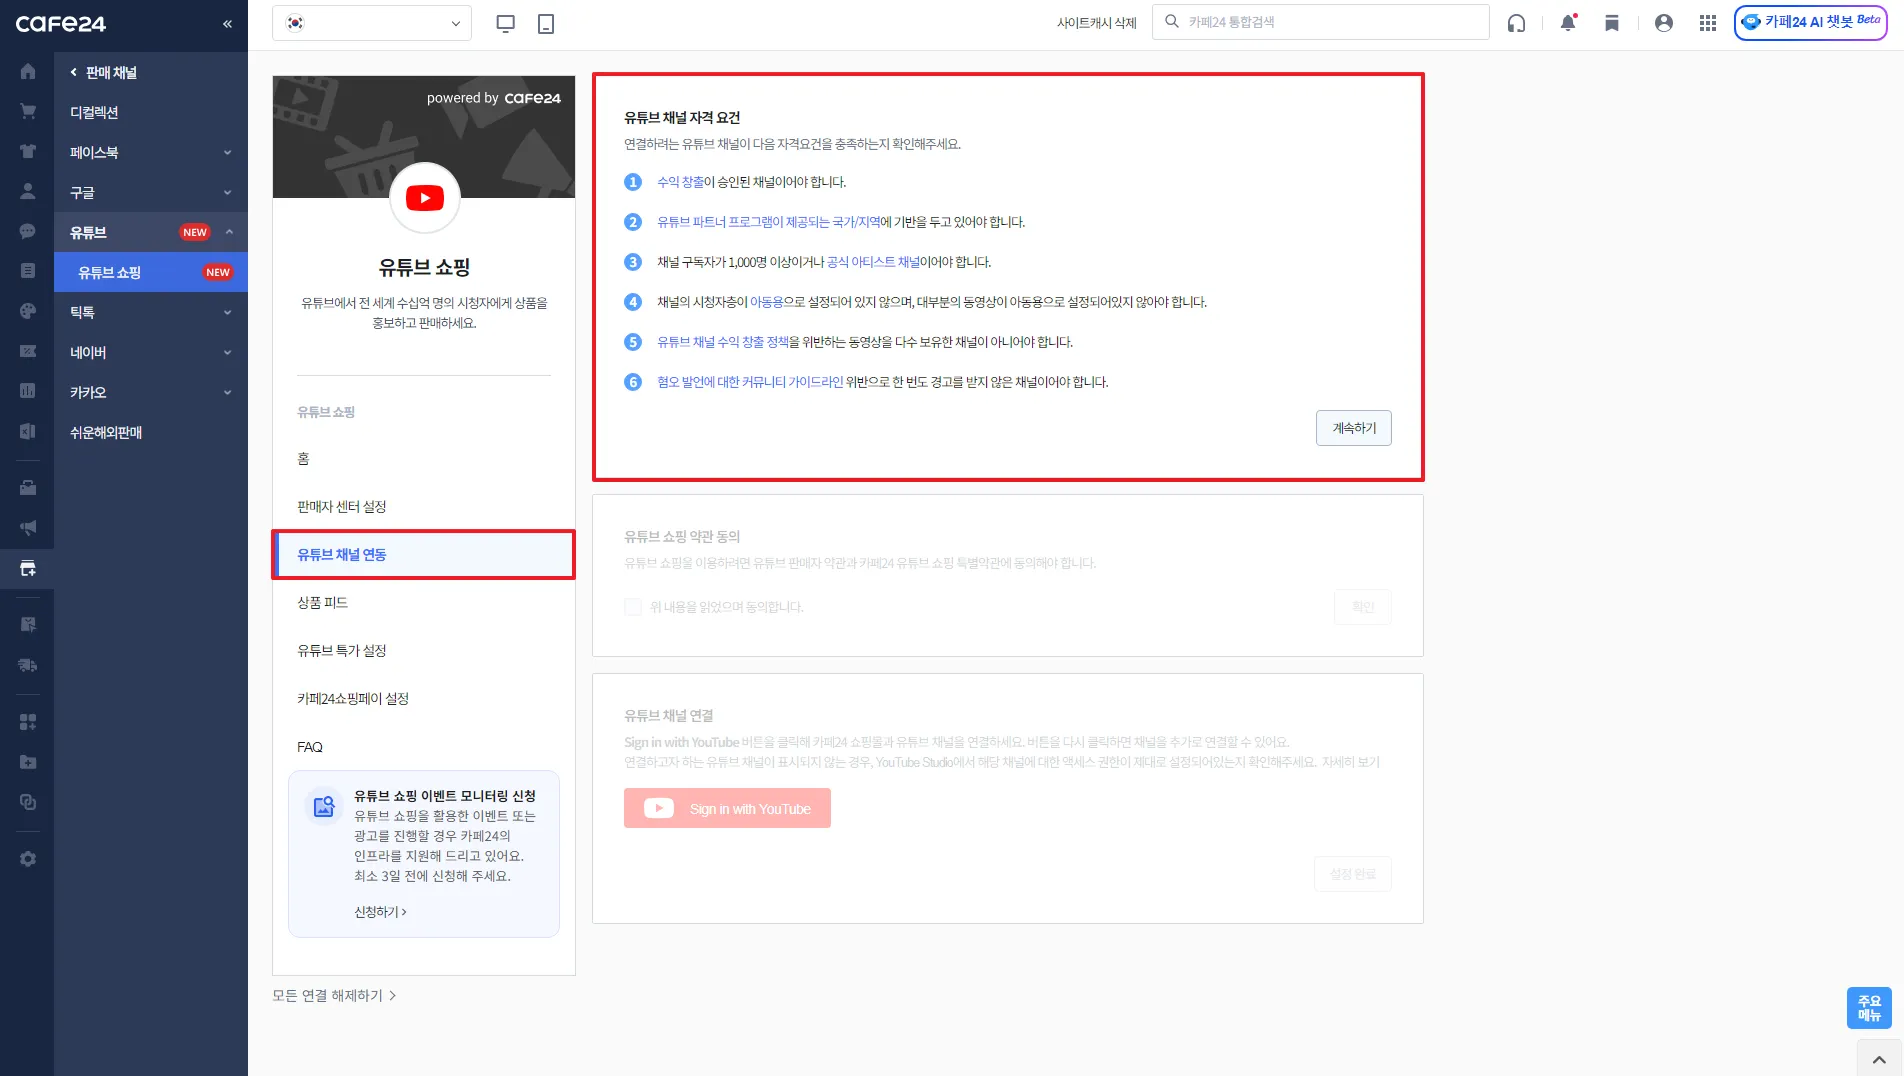Screen dimensions: 1904x1076
Task: Open the apps grid-plus icon in rail
Action: coord(28,722)
